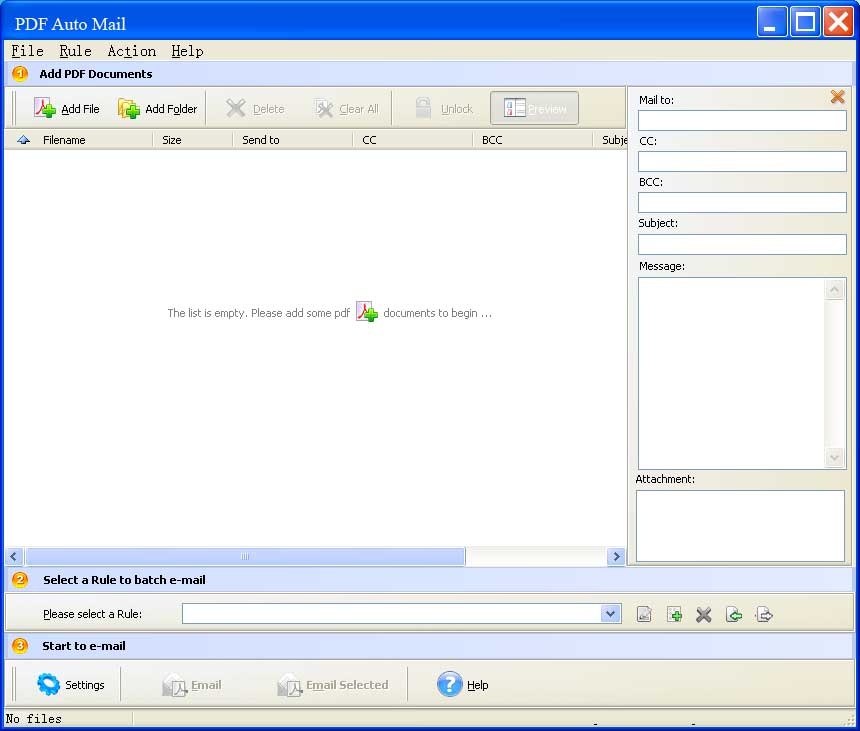This screenshot has width=860, height=731.
Task: Click the Delete toolbar button
Action: tap(256, 109)
